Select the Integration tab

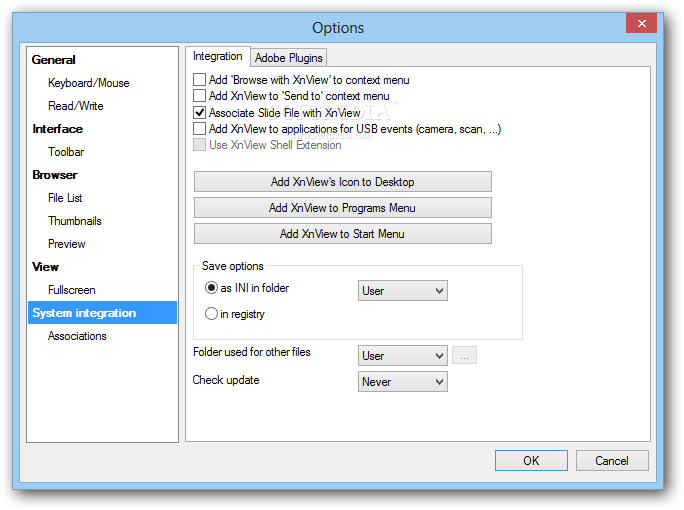(x=218, y=56)
